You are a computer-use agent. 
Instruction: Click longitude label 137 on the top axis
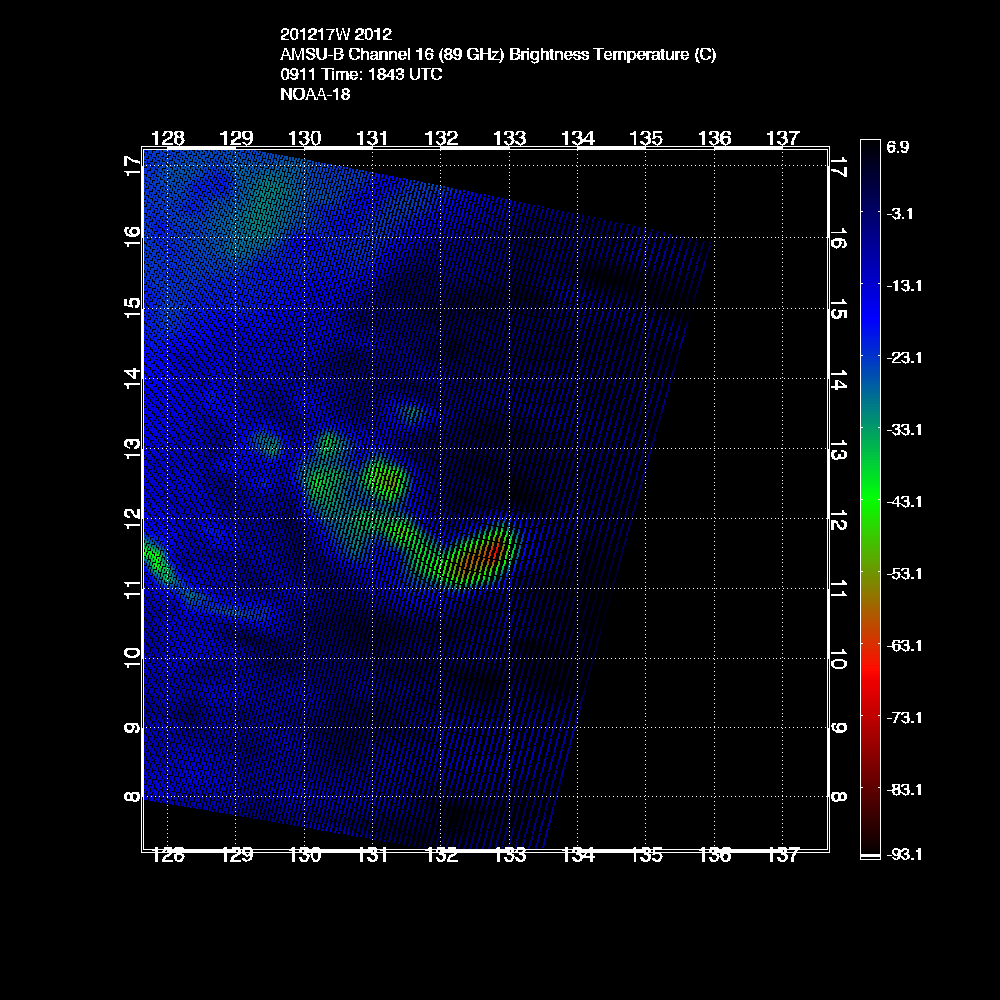coord(783,138)
